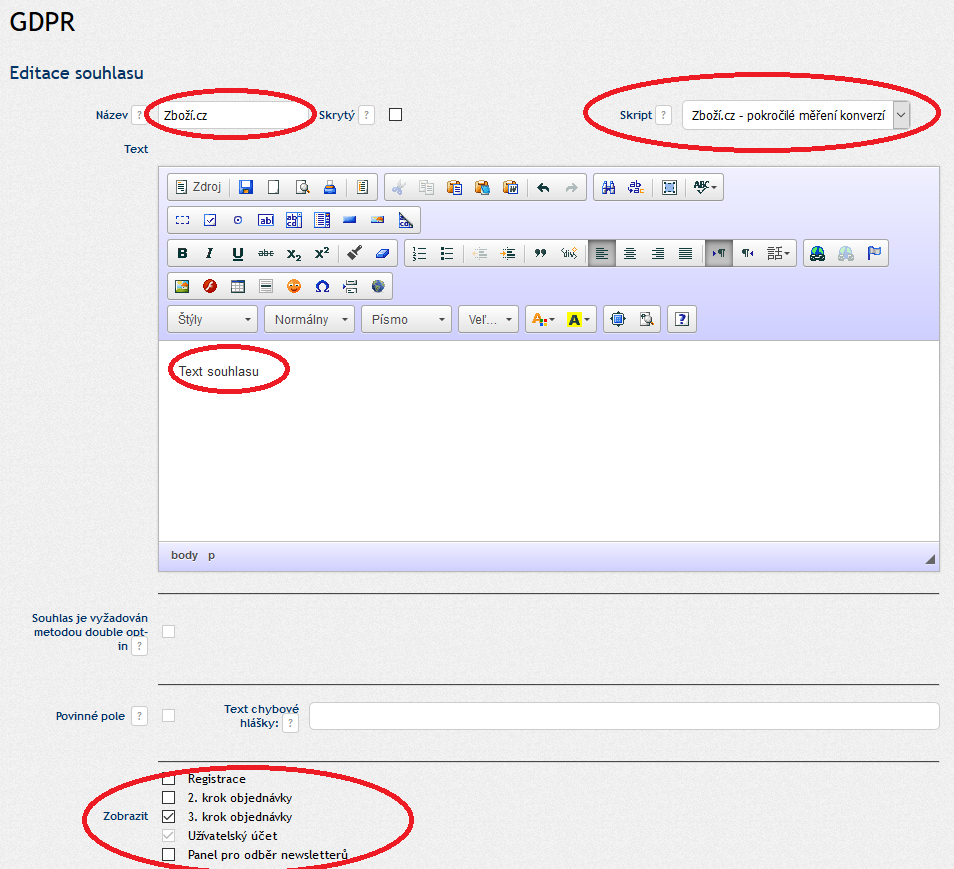Viewport: 954px width, 869px height.
Task: Expand the Štýly styles dropdown
Action: point(213,319)
